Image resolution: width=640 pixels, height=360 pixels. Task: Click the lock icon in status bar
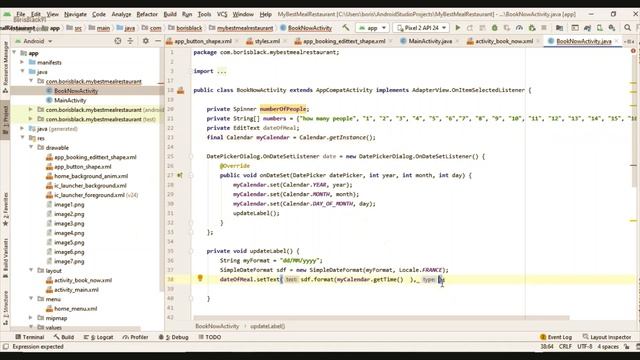tap(627, 347)
